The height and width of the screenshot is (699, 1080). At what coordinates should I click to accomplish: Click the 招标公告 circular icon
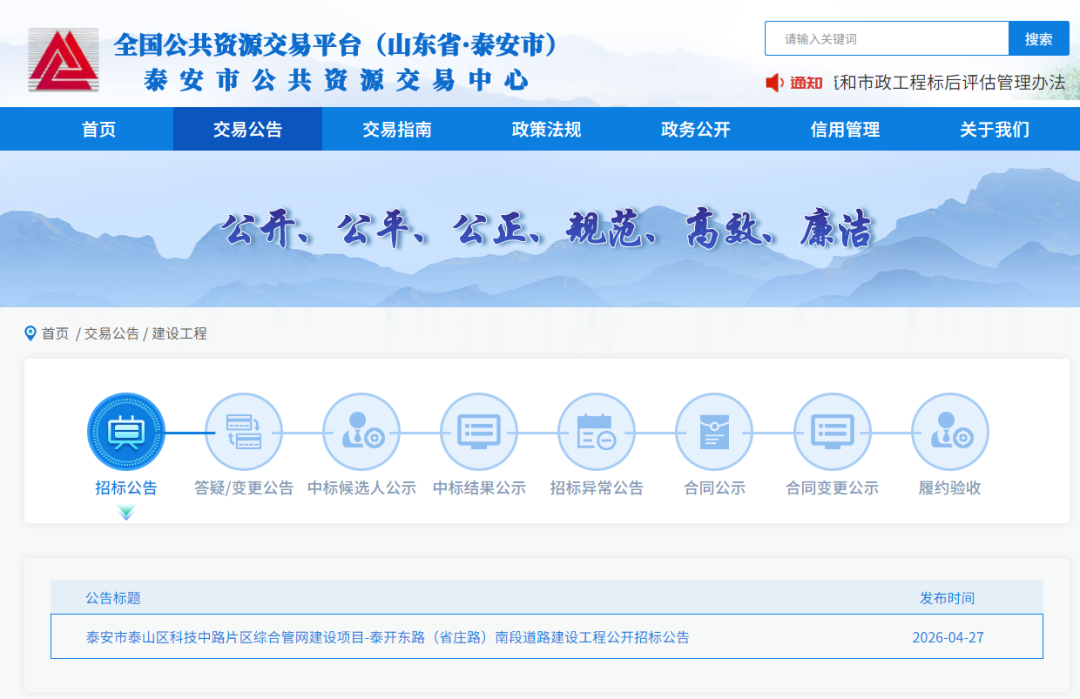coord(126,432)
